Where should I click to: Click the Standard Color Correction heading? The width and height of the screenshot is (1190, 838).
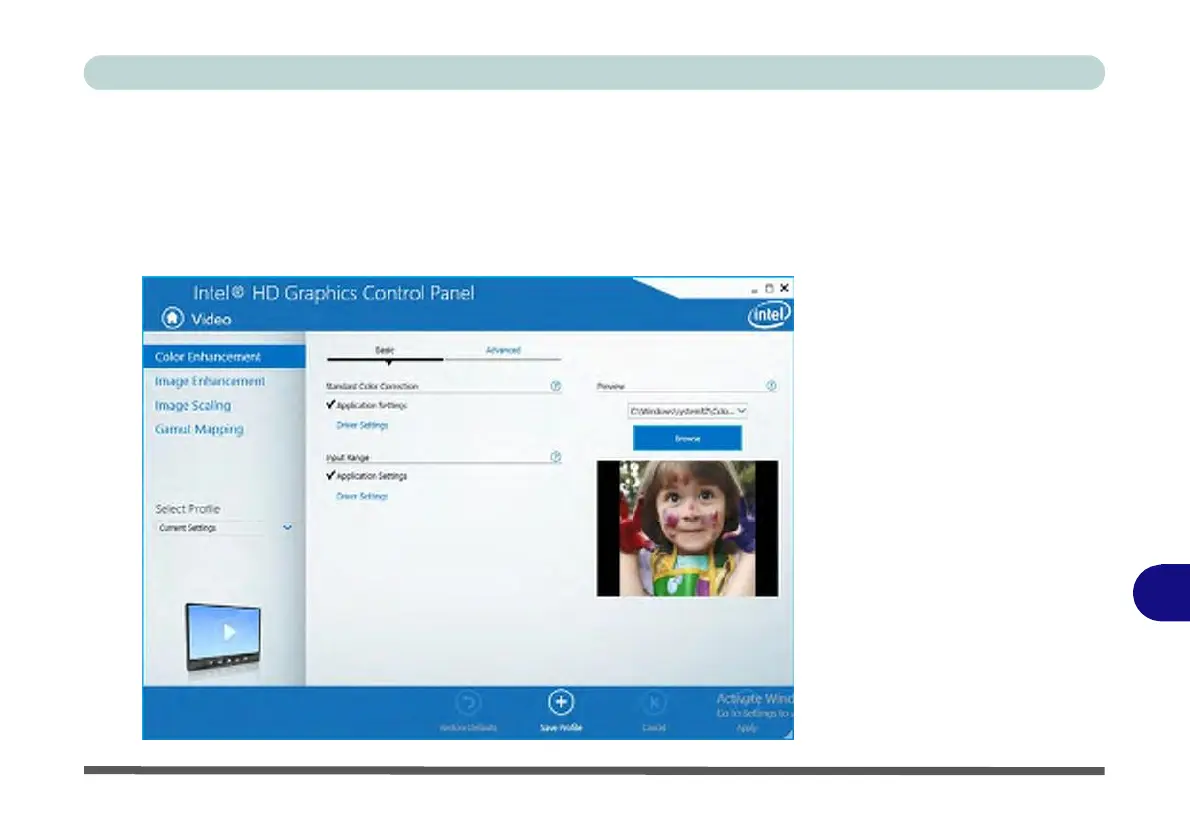click(x=372, y=386)
